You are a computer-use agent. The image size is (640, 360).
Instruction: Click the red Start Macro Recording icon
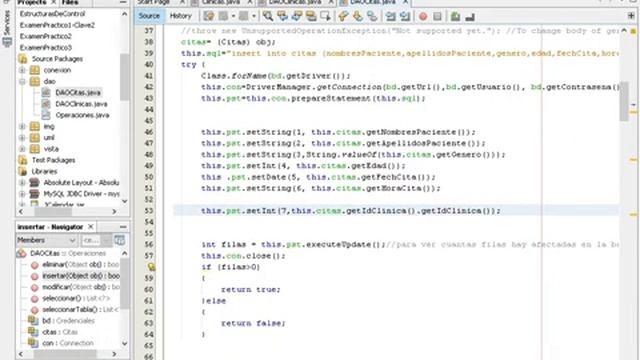[x=423, y=16]
